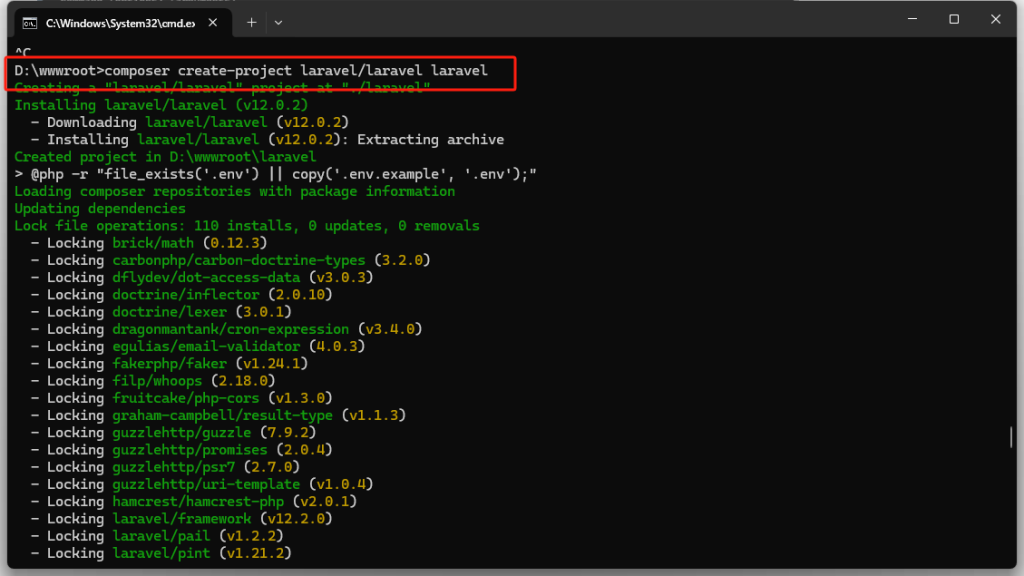The image size is (1024, 576).
Task: Click 'Loading composer repositories with package information'
Action: [234, 191]
